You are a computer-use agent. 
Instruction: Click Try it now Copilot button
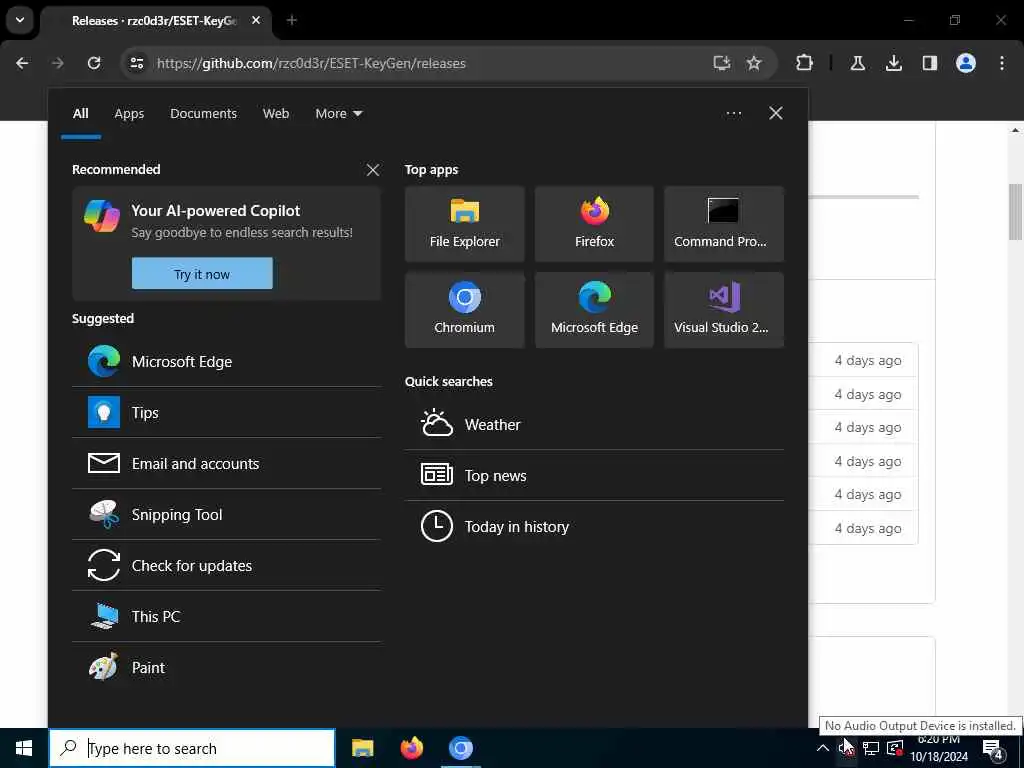(x=202, y=274)
